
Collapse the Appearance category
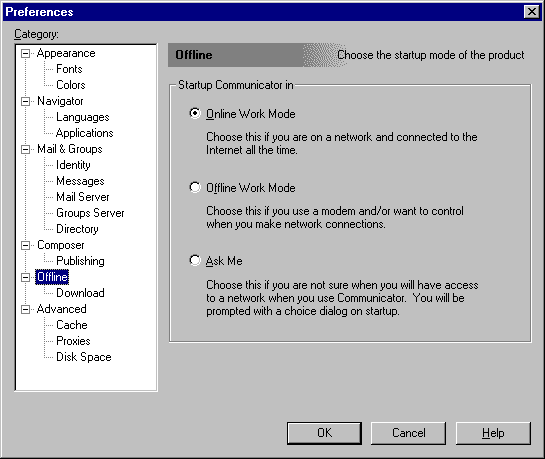point(25,53)
